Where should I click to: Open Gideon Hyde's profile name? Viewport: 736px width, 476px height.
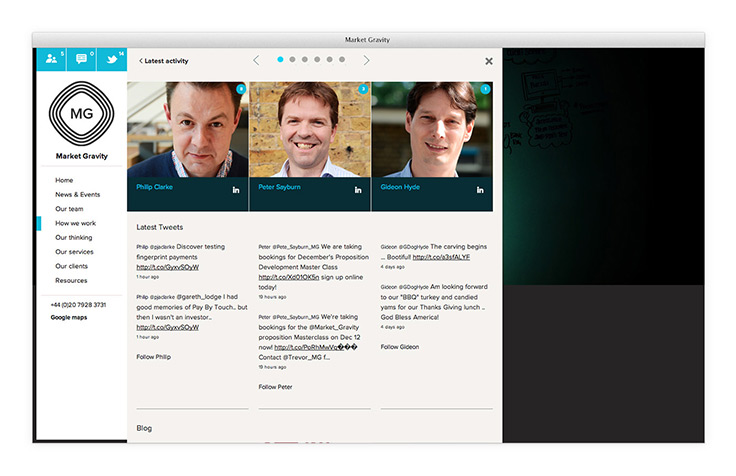pyautogui.click(x=400, y=187)
